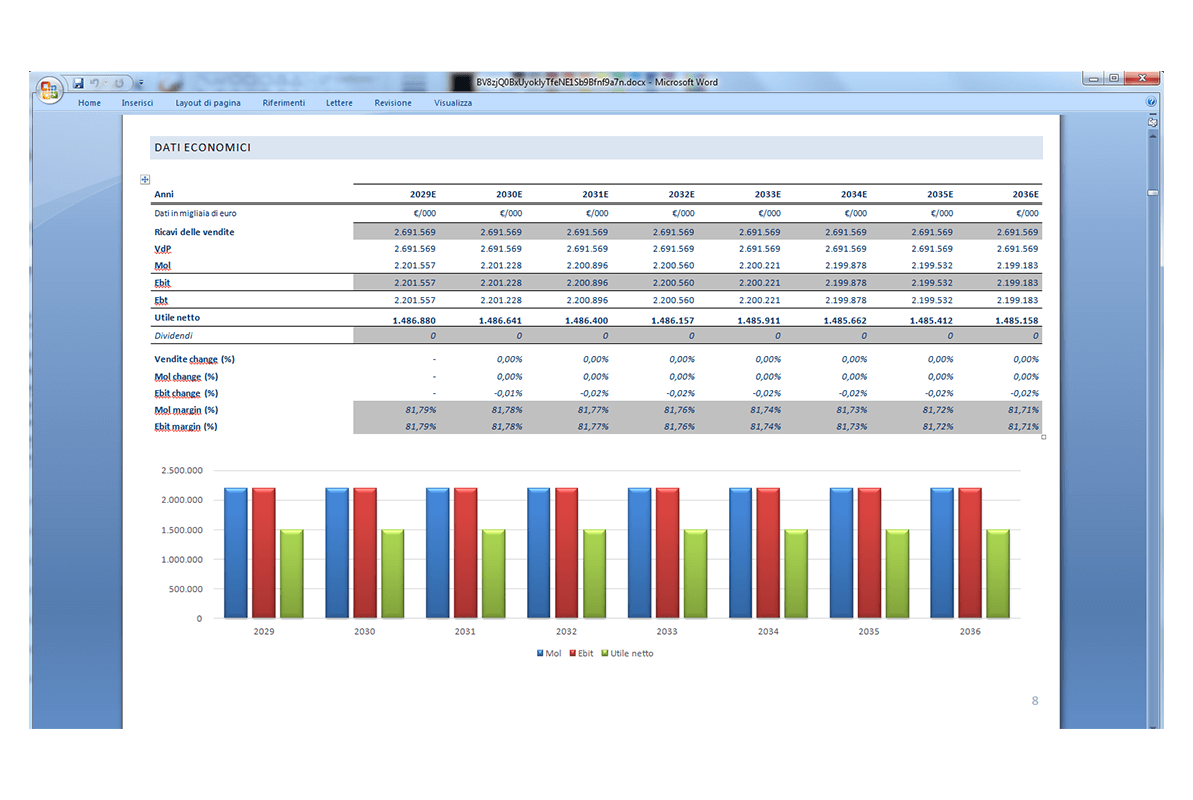Click the Dividendi row label

173,336
